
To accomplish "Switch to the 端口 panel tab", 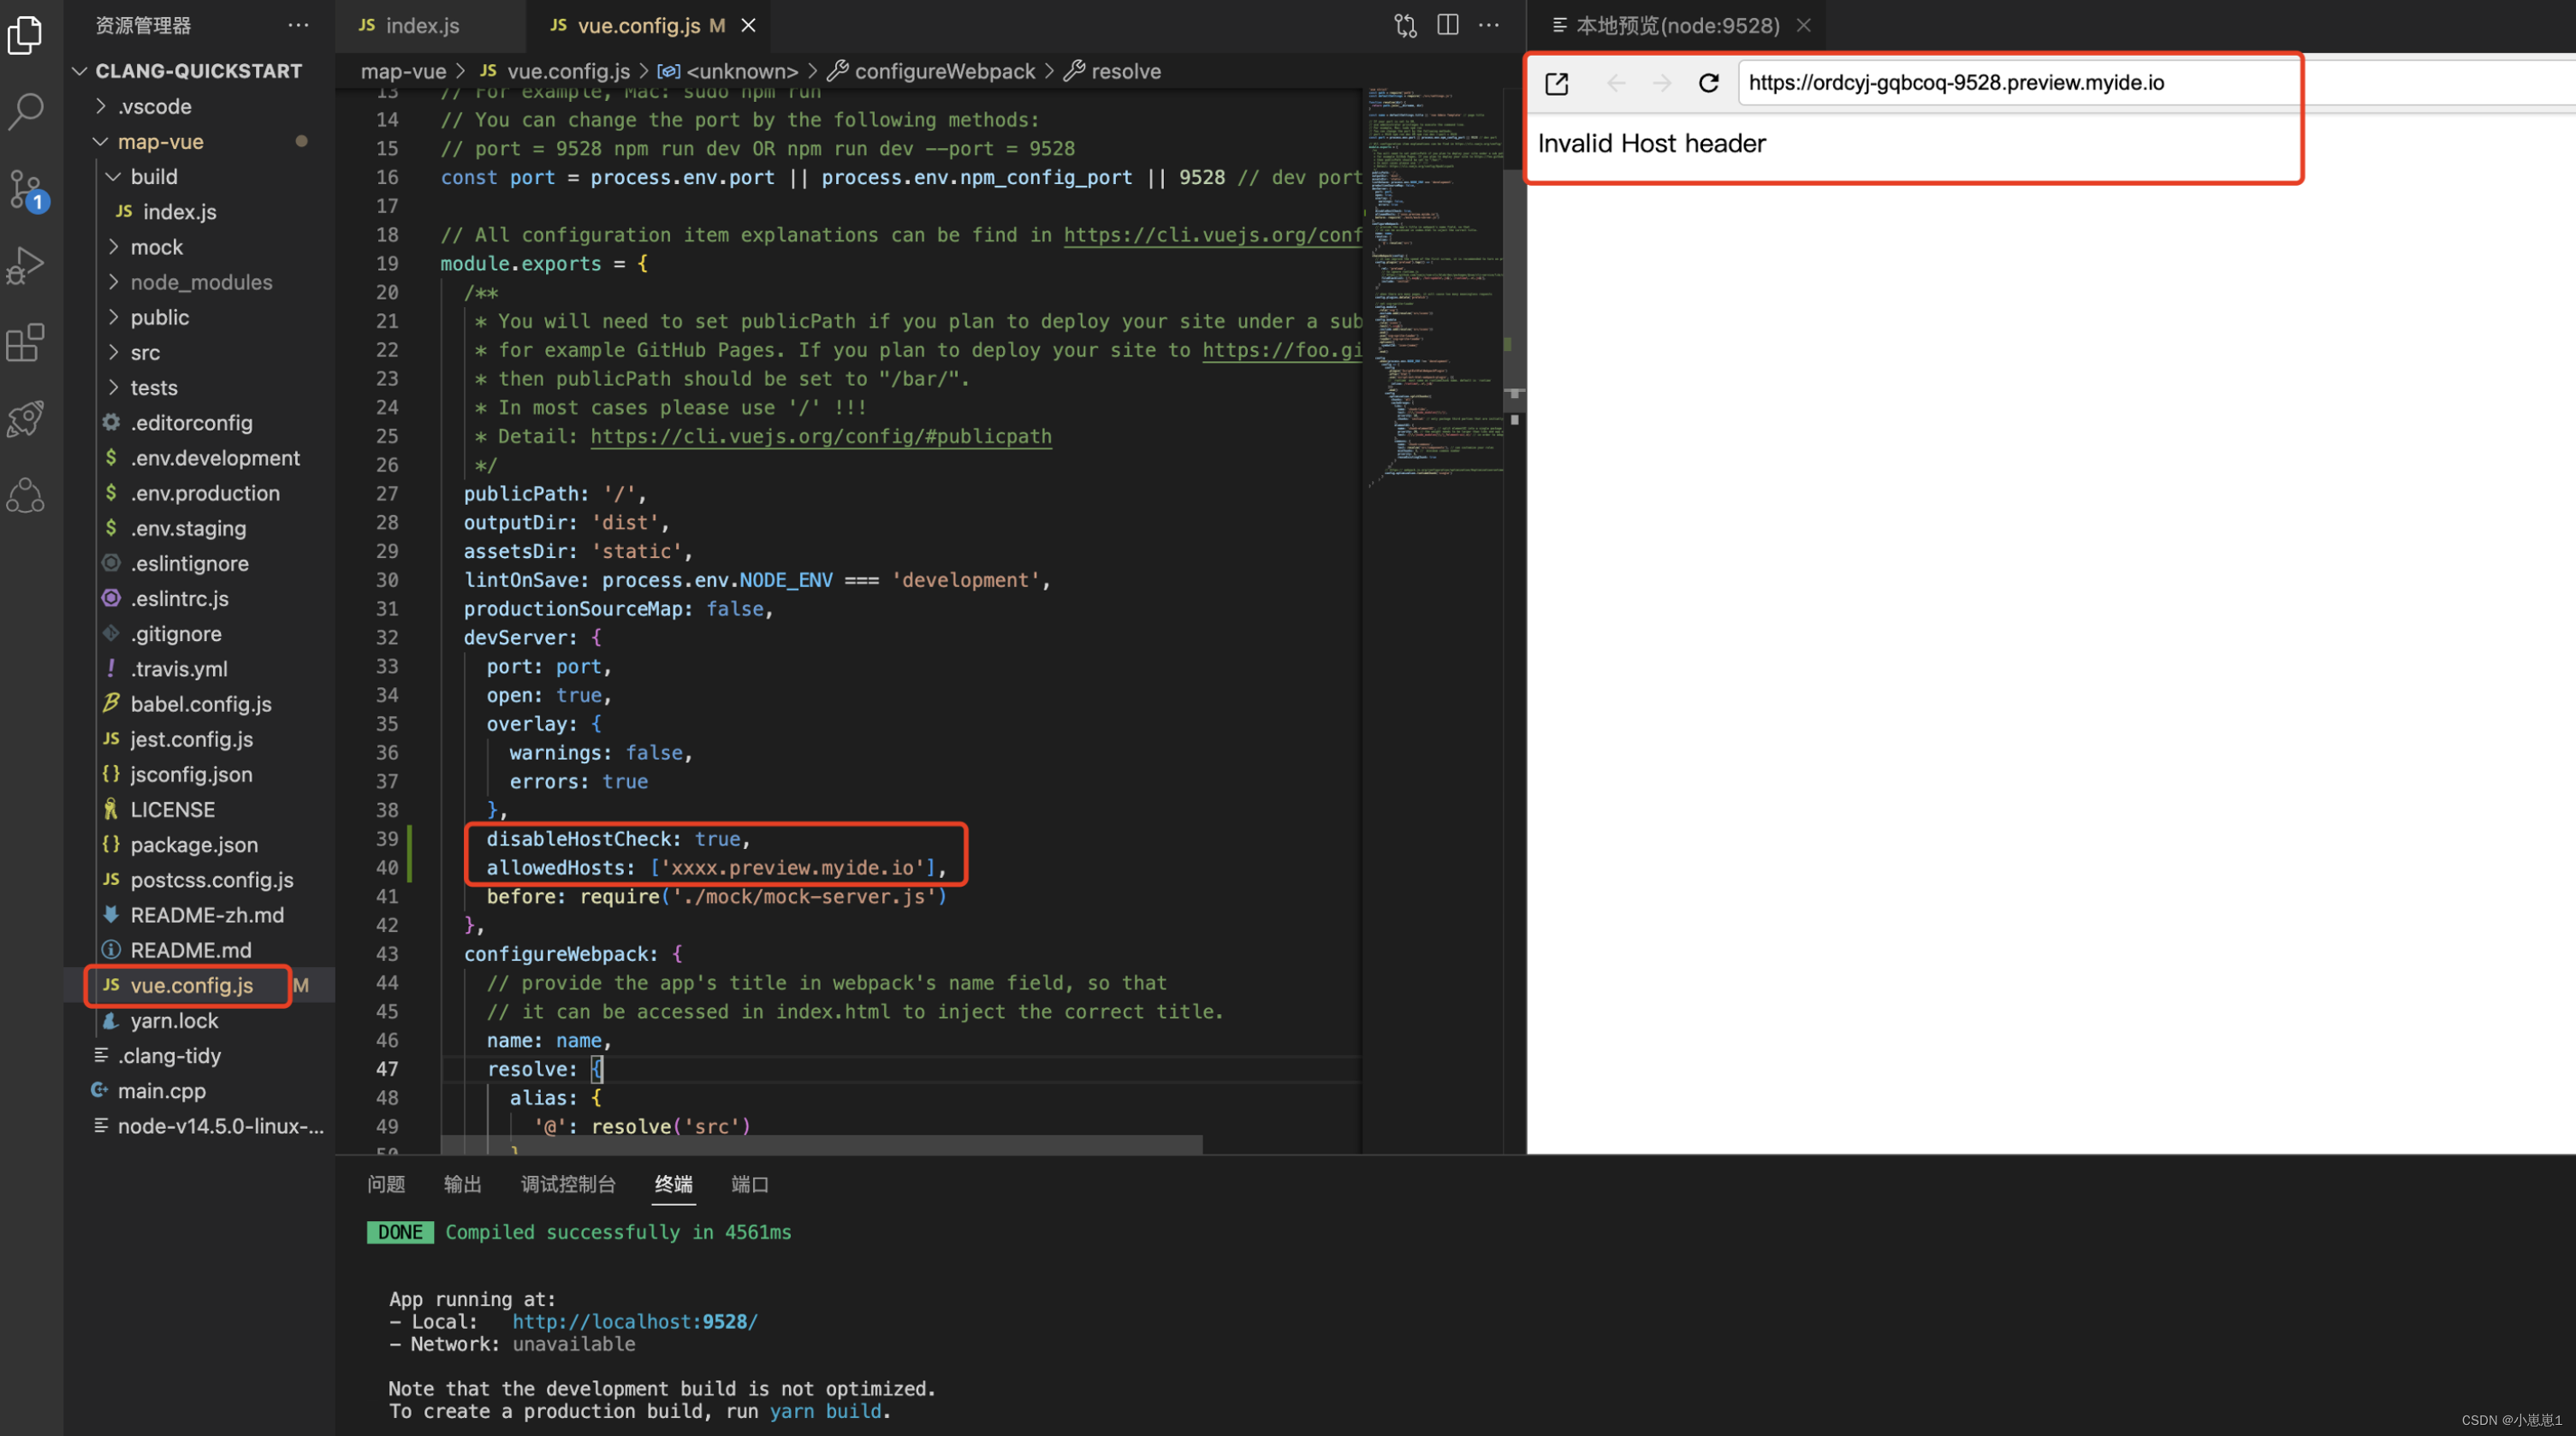I will 750,1184.
